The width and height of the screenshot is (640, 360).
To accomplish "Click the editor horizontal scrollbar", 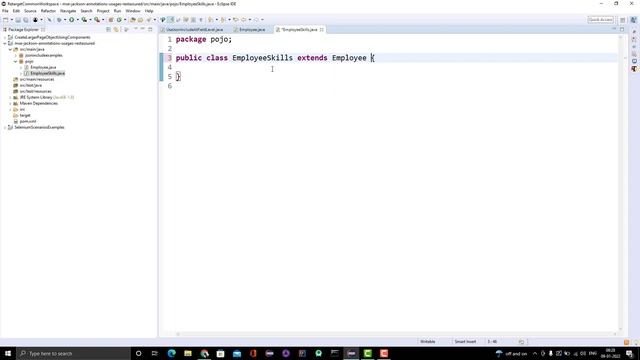I will [x=396, y=334].
